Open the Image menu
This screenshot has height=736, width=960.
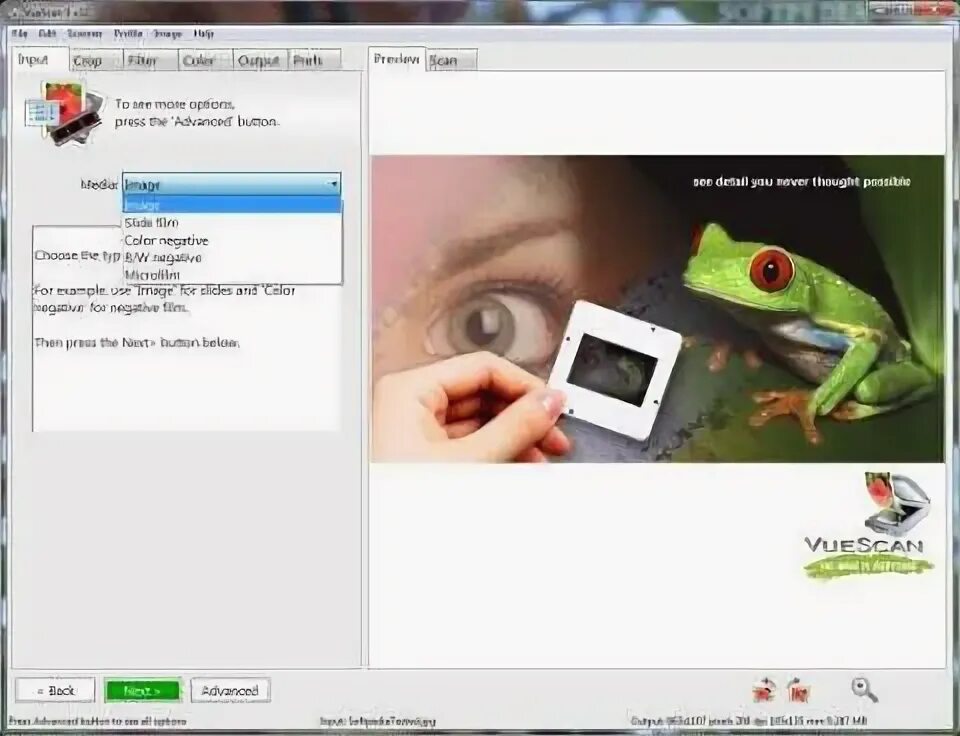[166, 32]
